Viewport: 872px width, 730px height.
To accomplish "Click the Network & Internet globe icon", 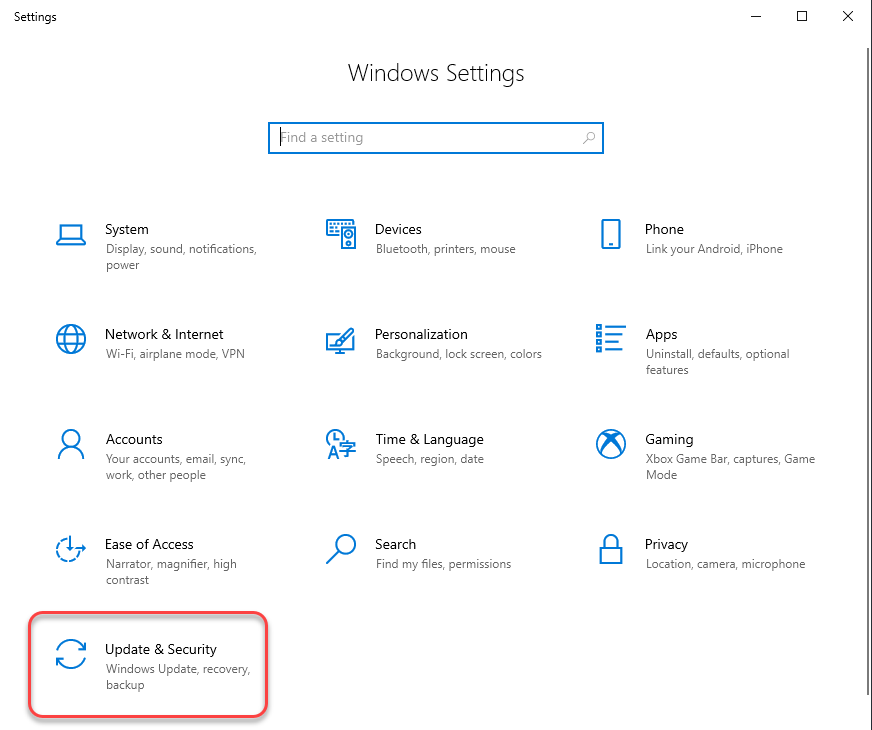I will tap(71, 339).
